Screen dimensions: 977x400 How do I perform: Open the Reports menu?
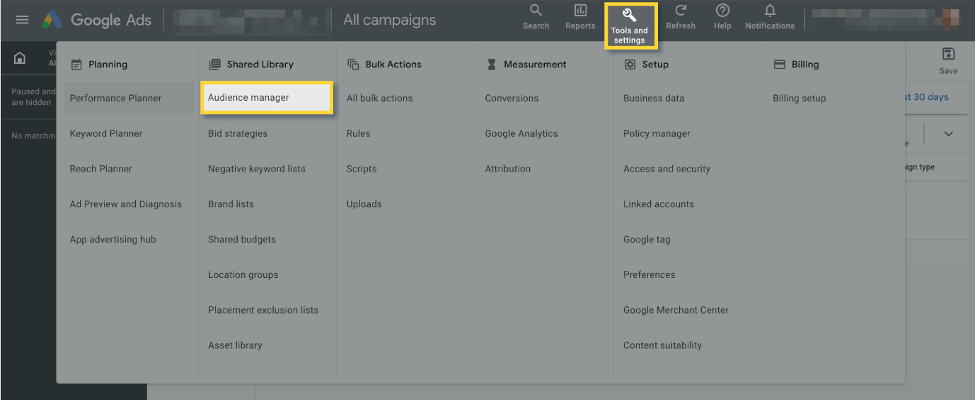pyautogui.click(x=580, y=17)
